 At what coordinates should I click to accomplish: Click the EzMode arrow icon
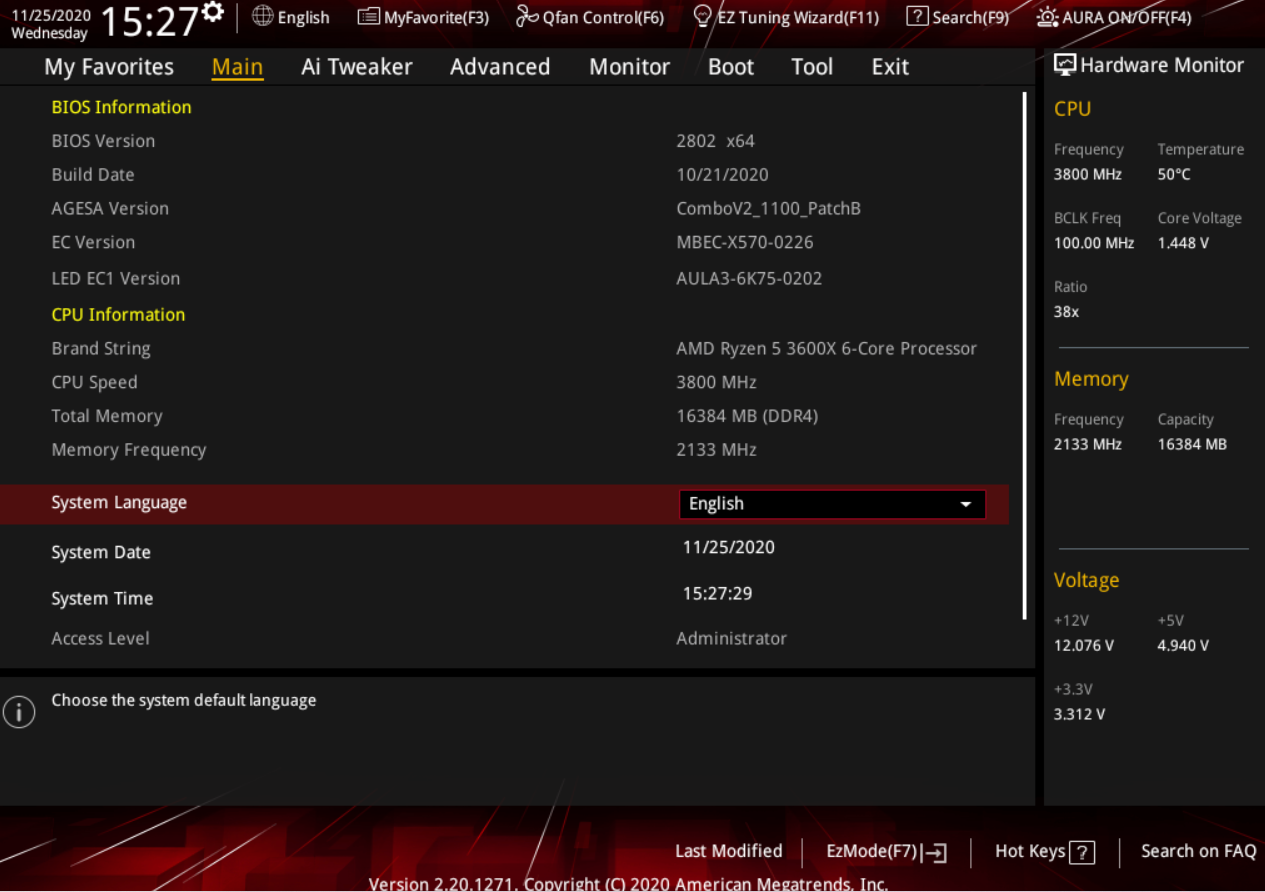934,852
